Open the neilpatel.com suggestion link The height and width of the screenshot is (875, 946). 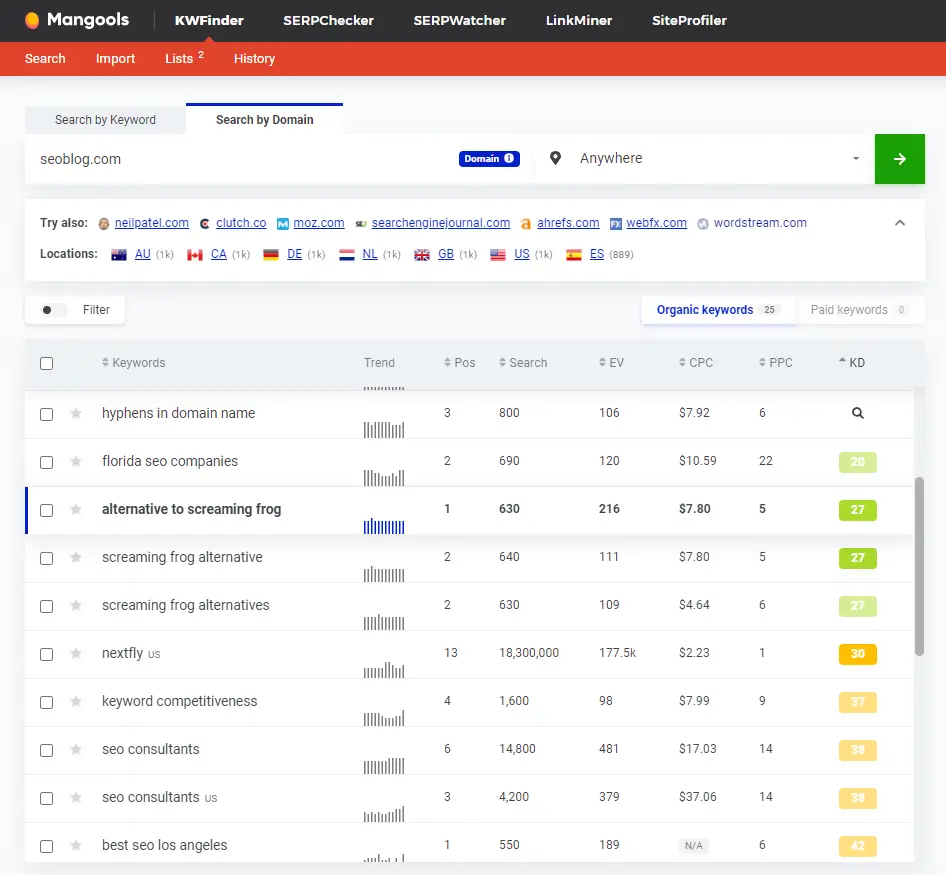click(x=151, y=223)
